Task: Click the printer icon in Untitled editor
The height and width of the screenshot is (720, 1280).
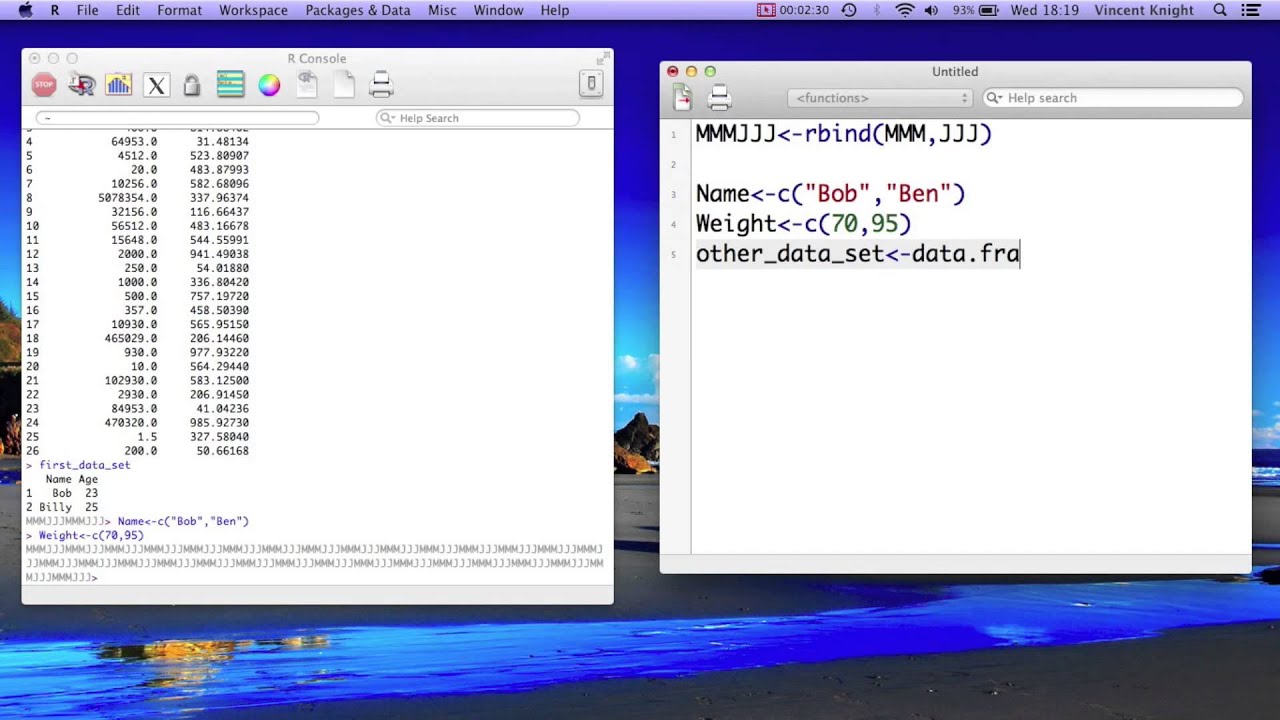Action: point(720,97)
